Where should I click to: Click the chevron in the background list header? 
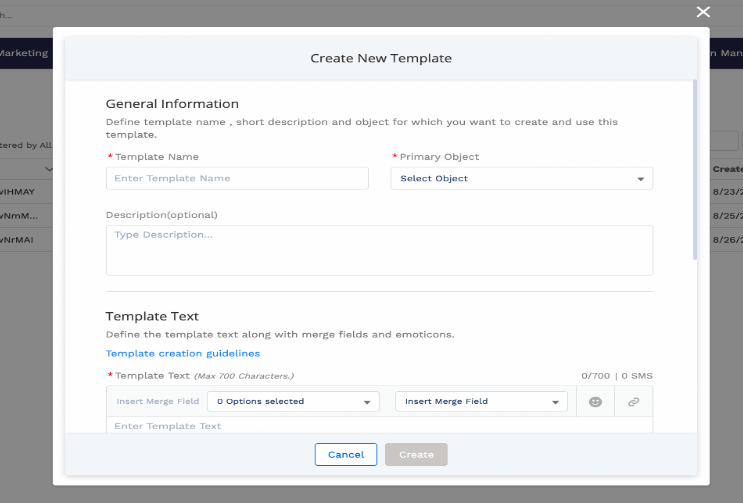pyautogui.click(x=48, y=169)
